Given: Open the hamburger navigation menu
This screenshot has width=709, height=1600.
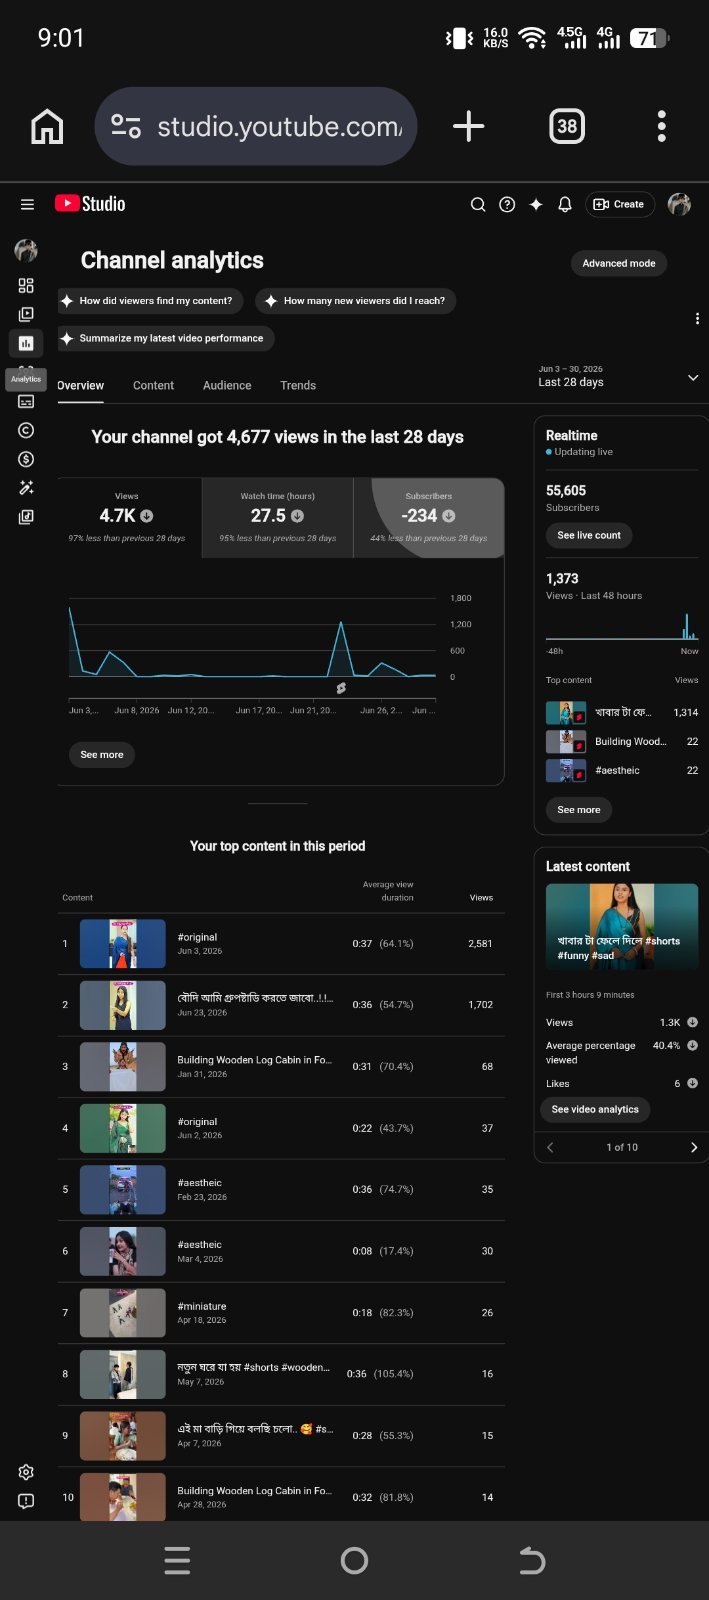Looking at the screenshot, I should [x=27, y=204].
